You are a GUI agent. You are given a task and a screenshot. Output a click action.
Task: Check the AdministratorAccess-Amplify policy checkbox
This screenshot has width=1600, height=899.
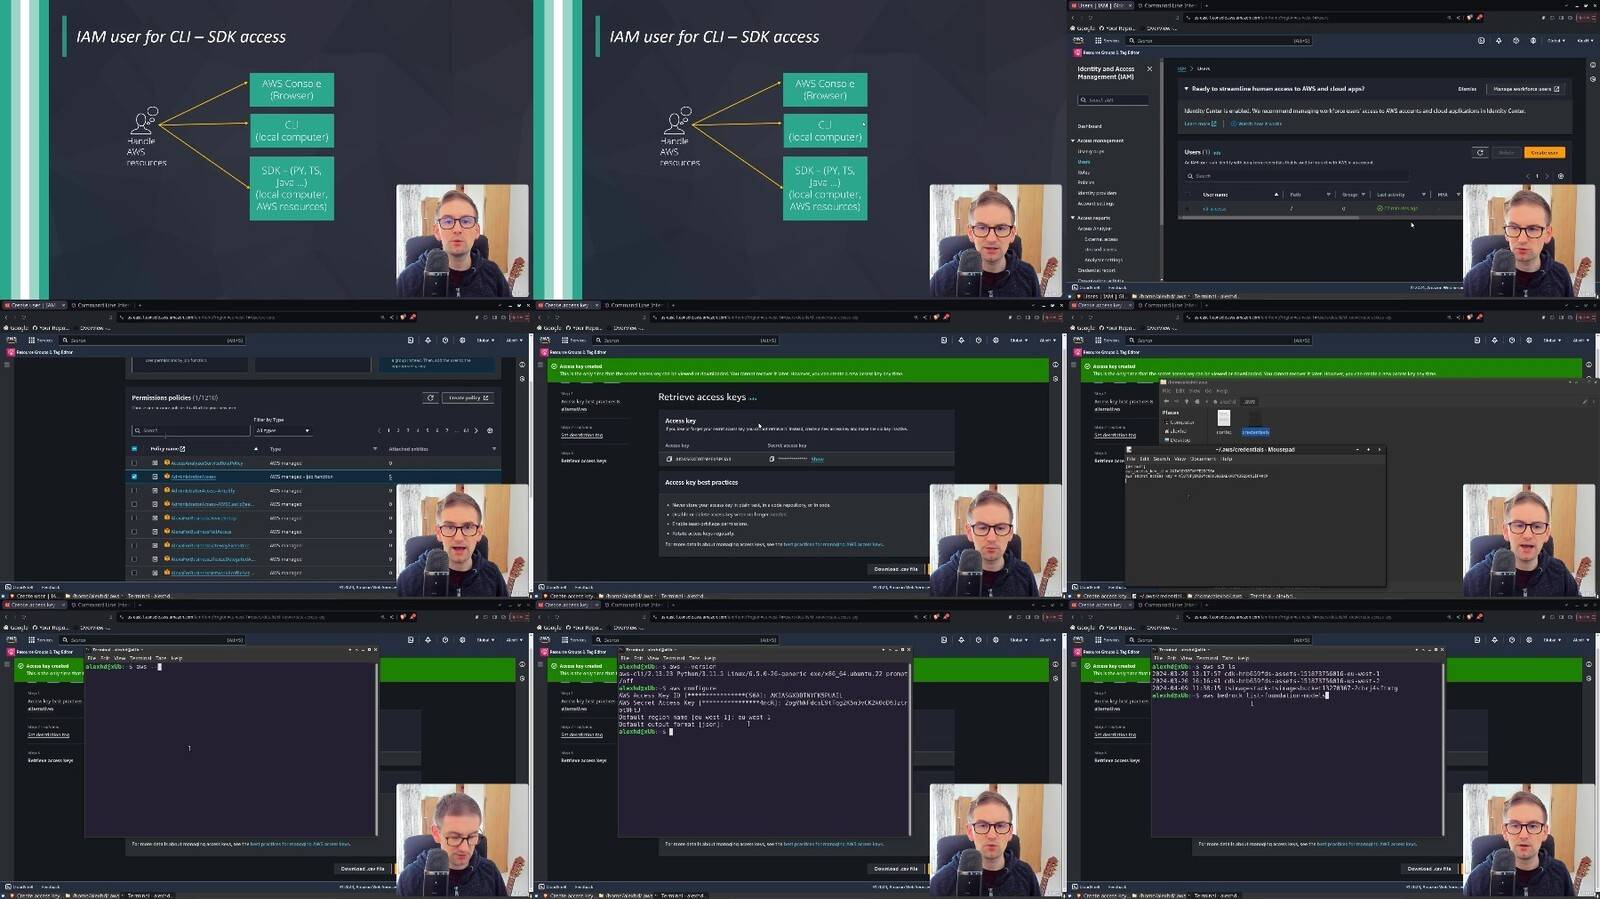[x=134, y=490]
